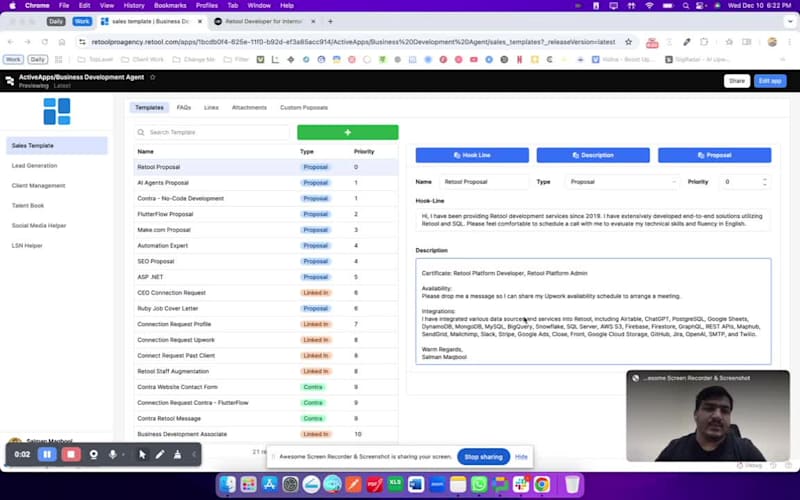This screenshot has width=800, height=500.
Task: Switch to Retool Developer browser tab
Action: (263, 21)
